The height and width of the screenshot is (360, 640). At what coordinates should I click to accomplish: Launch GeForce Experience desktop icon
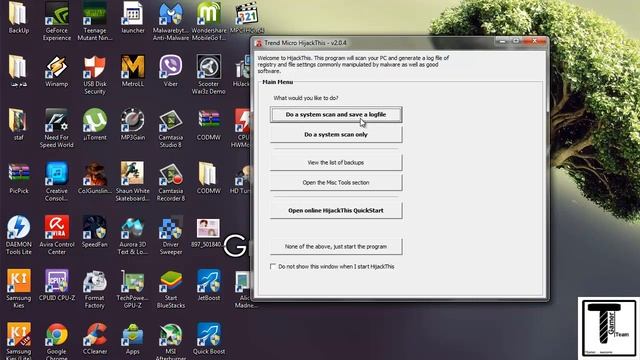coord(56,21)
